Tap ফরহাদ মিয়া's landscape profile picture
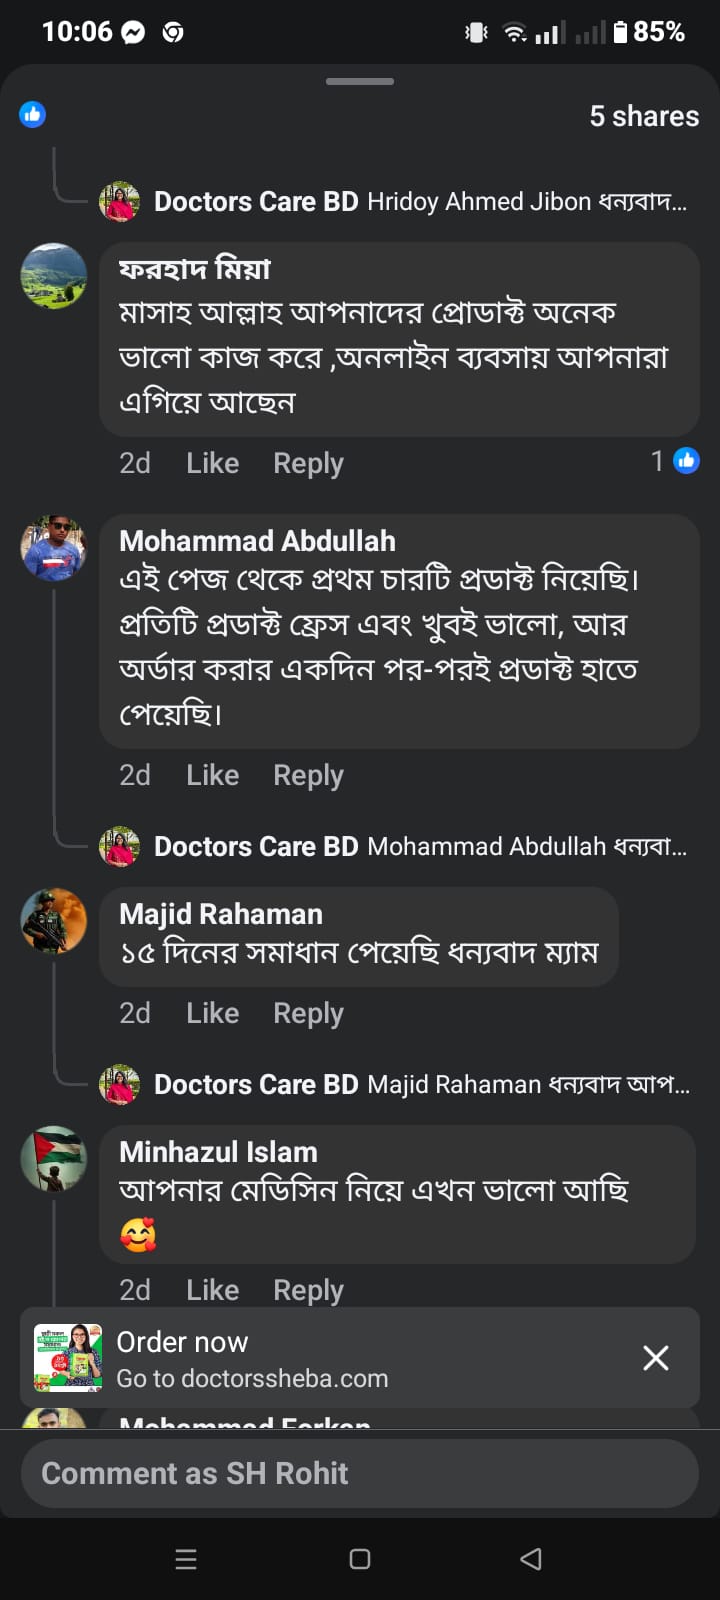The height and width of the screenshot is (1600, 720). [54, 276]
